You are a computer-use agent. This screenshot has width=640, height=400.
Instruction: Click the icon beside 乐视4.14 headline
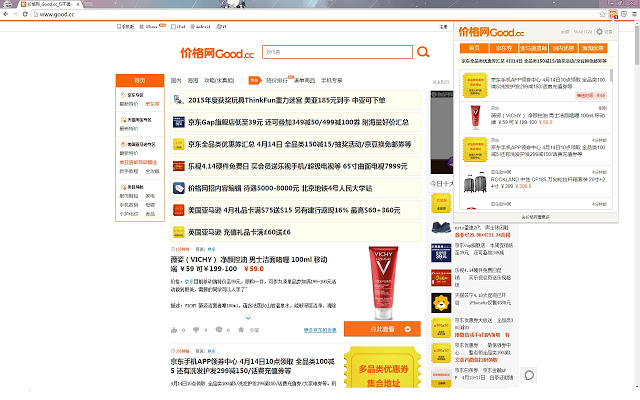pos(179,166)
